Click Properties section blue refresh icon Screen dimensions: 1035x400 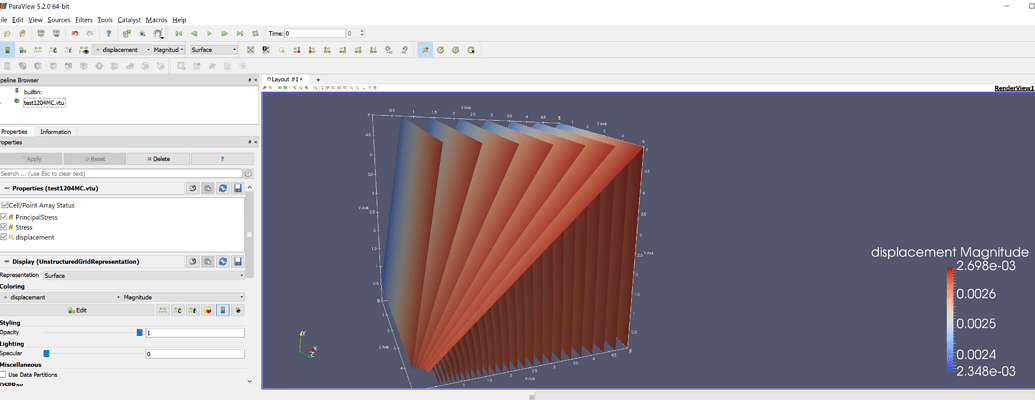222,189
